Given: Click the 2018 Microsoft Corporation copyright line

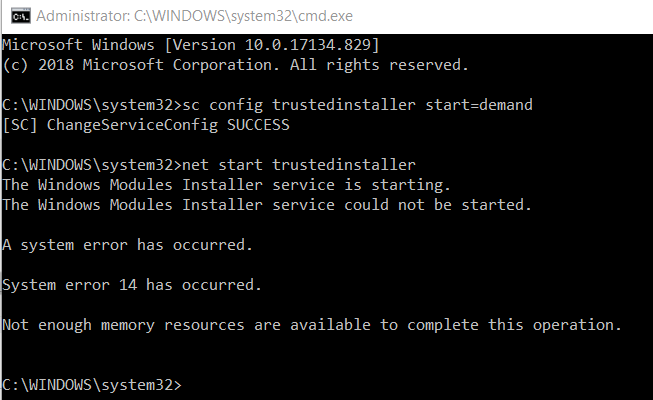Looking at the screenshot, I should [236, 65].
